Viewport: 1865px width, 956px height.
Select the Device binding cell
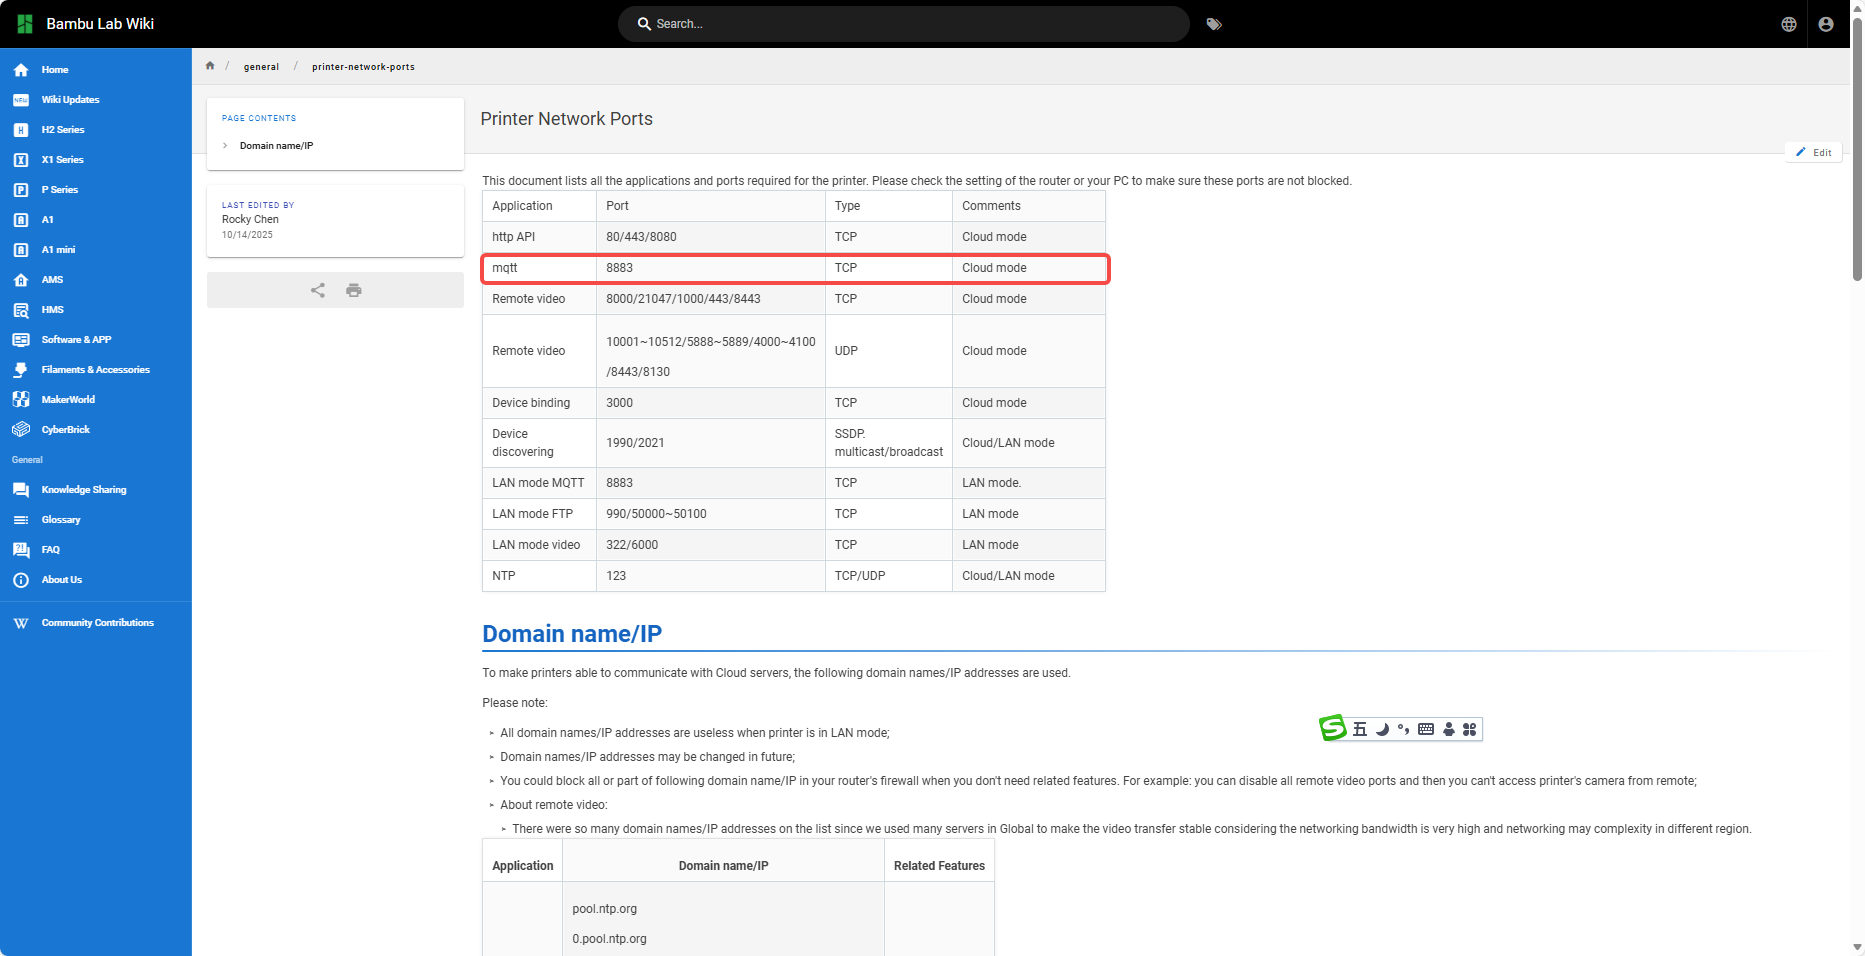[539, 403]
